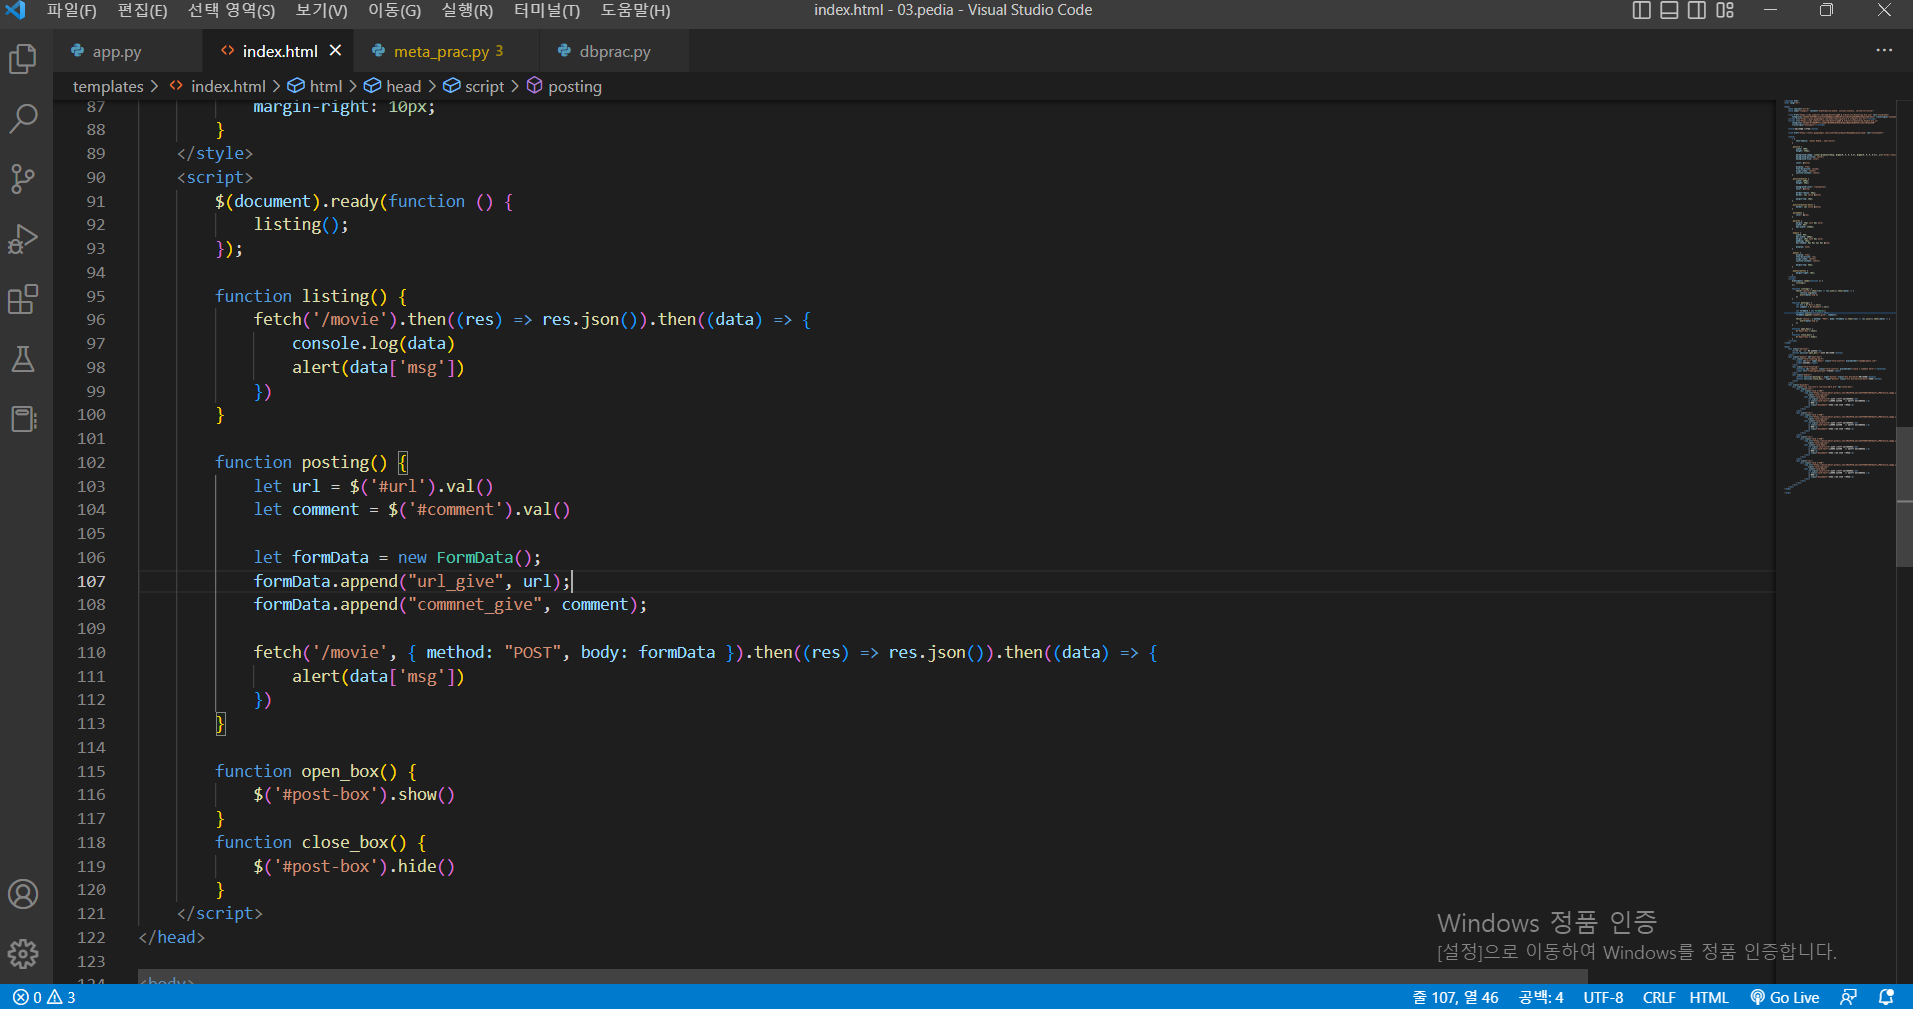
Task: Open the Customize Layout icon
Action: (x=1725, y=11)
